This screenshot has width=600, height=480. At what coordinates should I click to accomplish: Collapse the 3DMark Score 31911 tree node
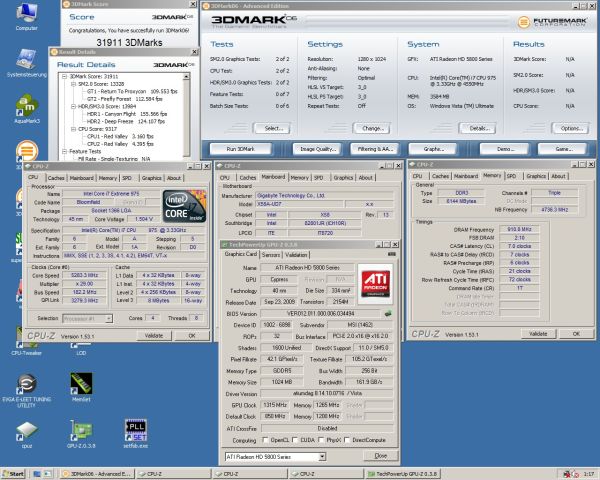65,77
